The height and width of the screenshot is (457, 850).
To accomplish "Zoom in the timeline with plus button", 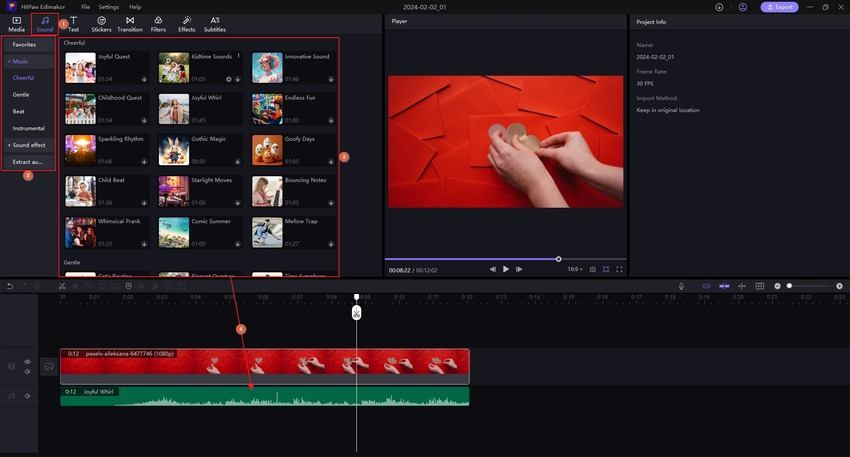I will (x=839, y=286).
